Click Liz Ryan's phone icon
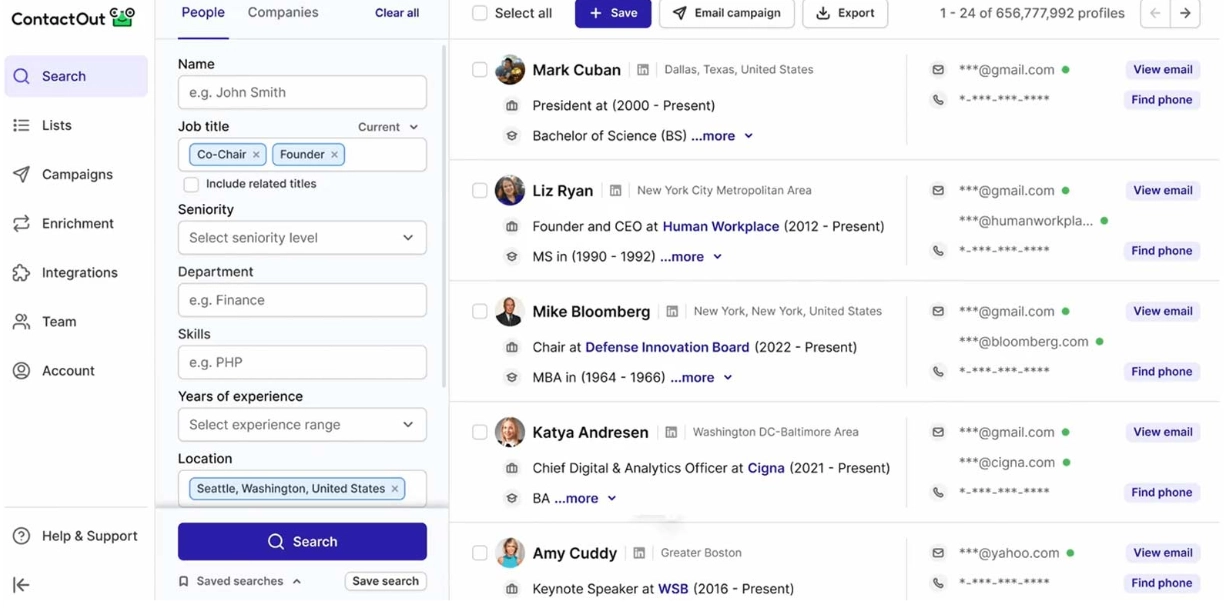This screenshot has width=1230, height=612. [938, 252]
